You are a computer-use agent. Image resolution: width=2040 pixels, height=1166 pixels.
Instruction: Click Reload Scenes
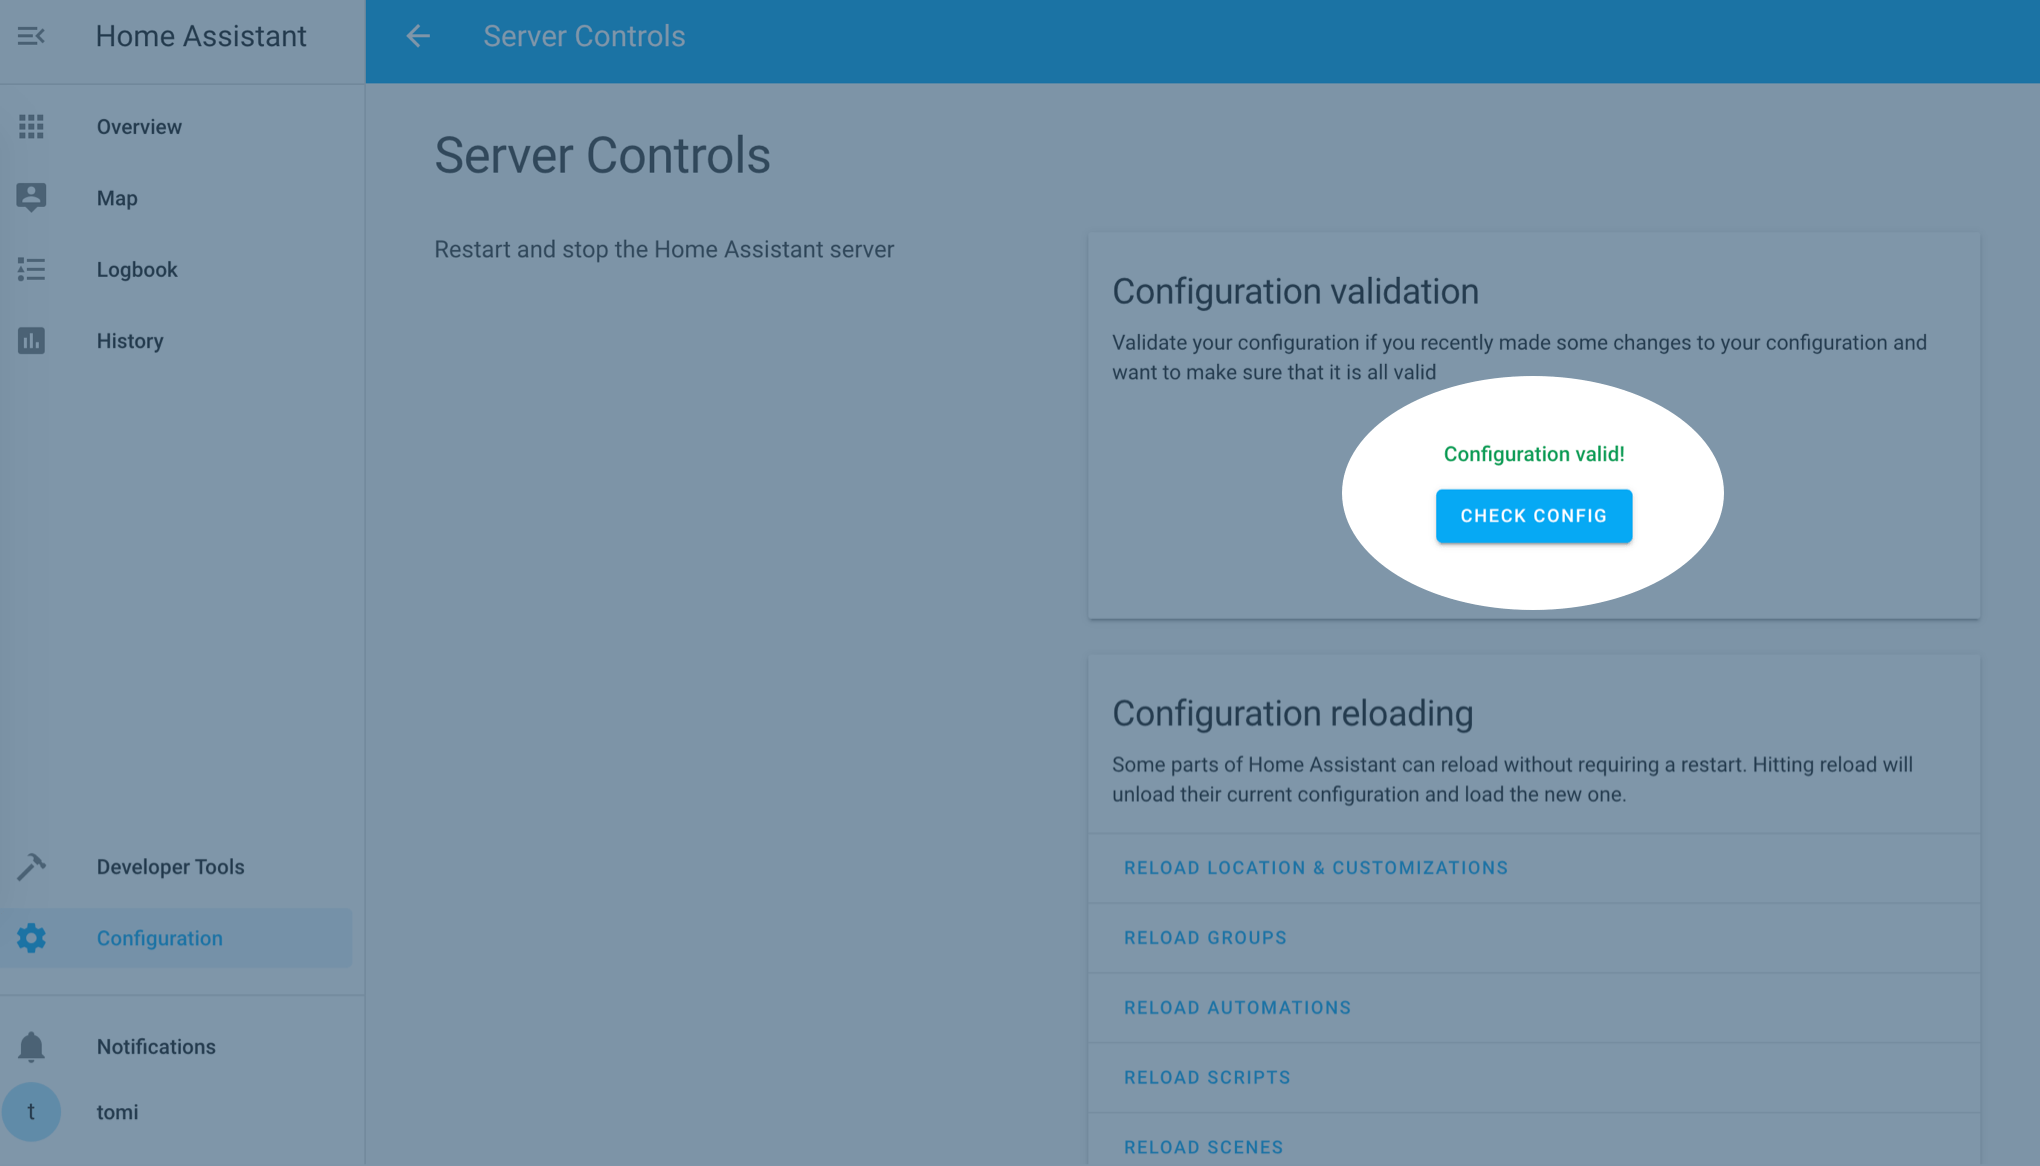pyautogui.click(x=1202, y=1146)
